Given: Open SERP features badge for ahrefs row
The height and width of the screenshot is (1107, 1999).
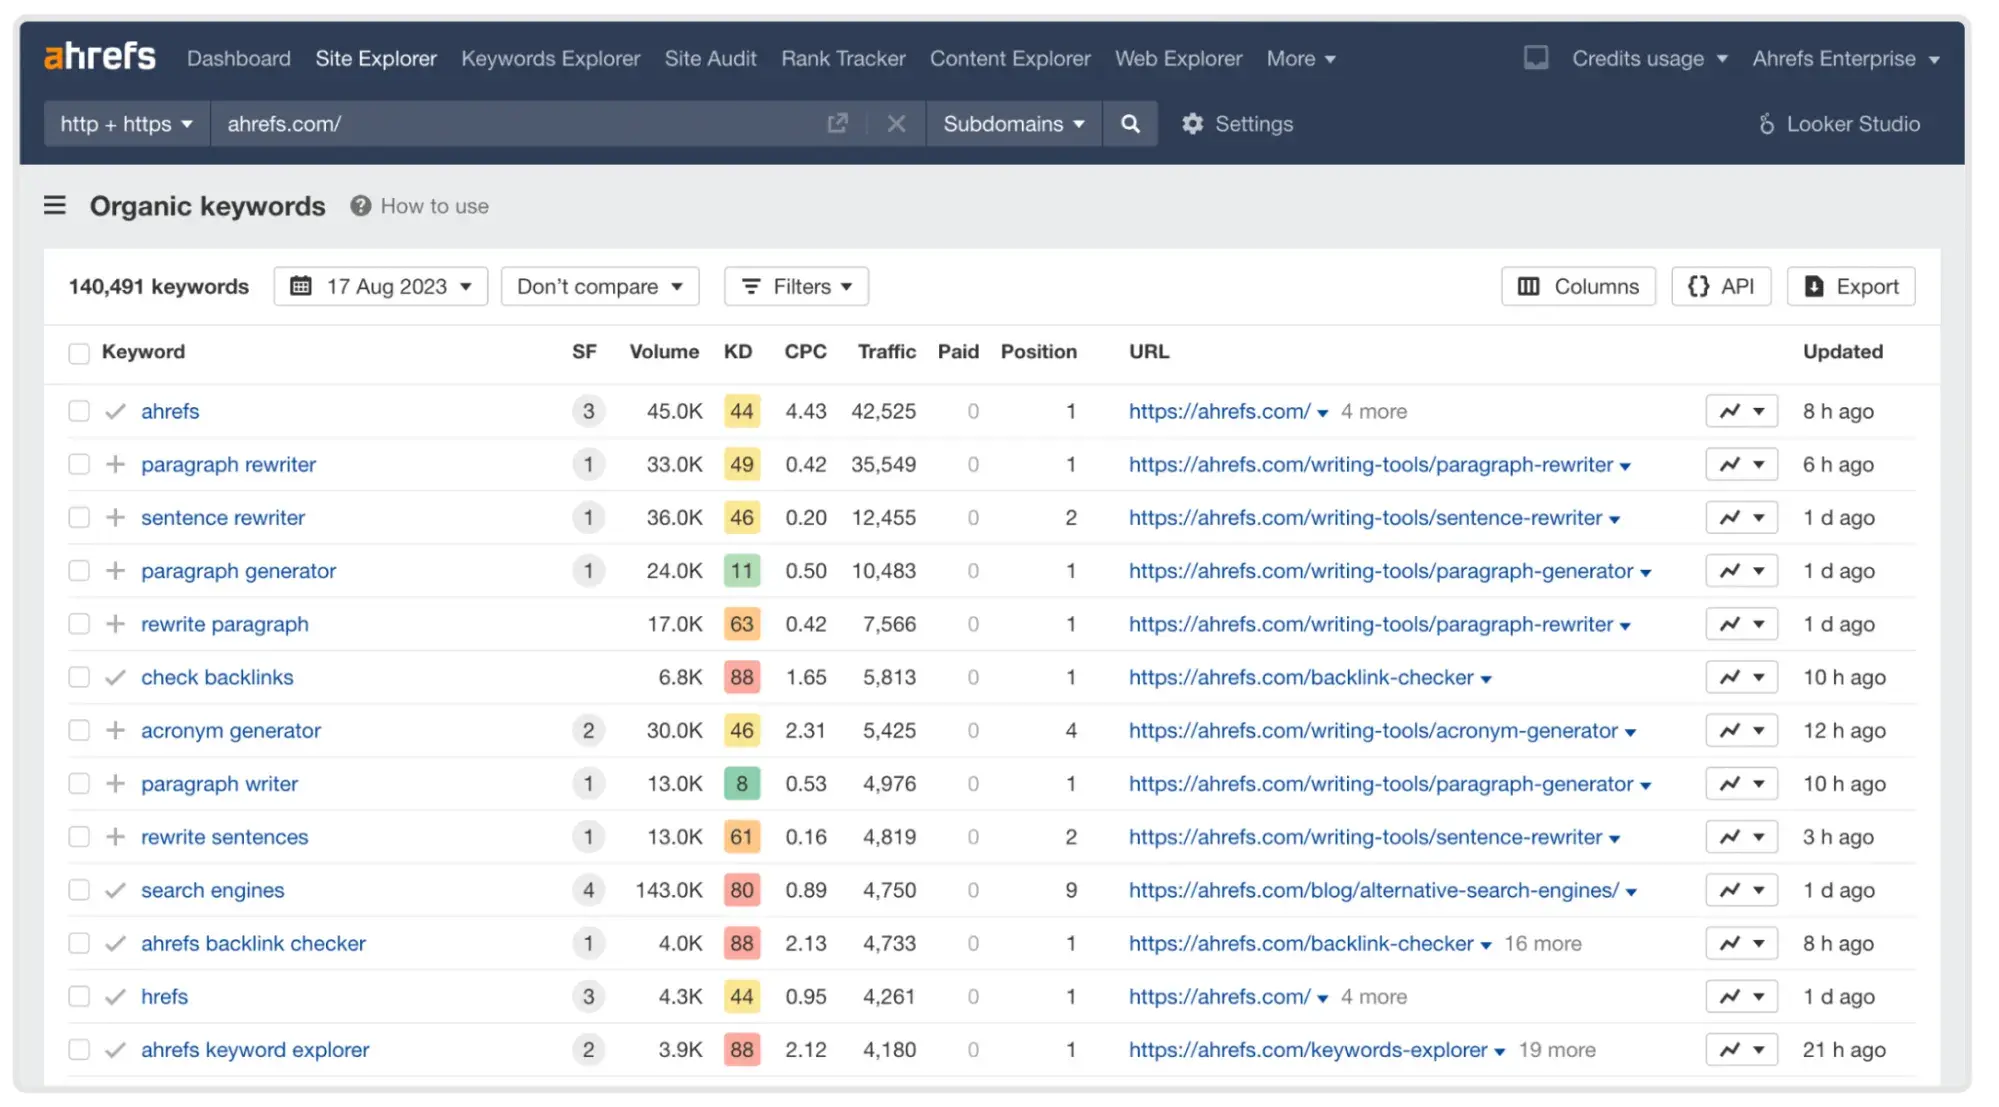Looking at the screenshot, I should click(588, 411).
